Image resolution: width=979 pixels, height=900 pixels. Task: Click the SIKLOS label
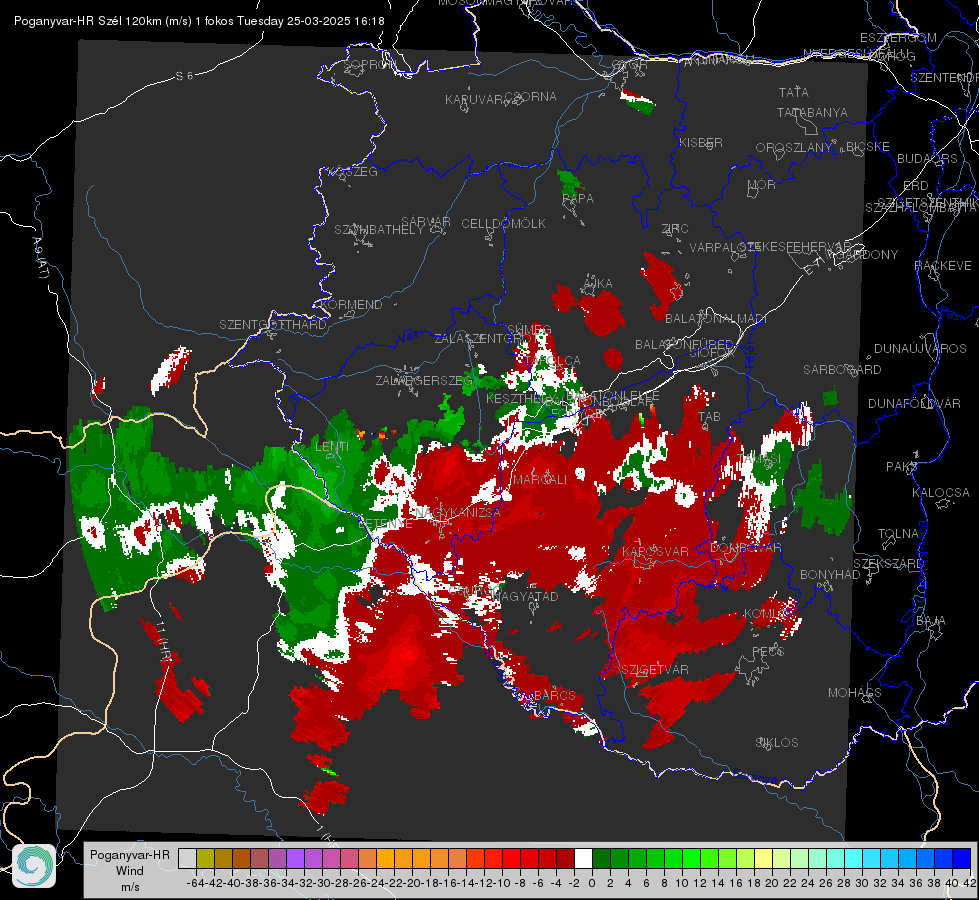point(777,743)
